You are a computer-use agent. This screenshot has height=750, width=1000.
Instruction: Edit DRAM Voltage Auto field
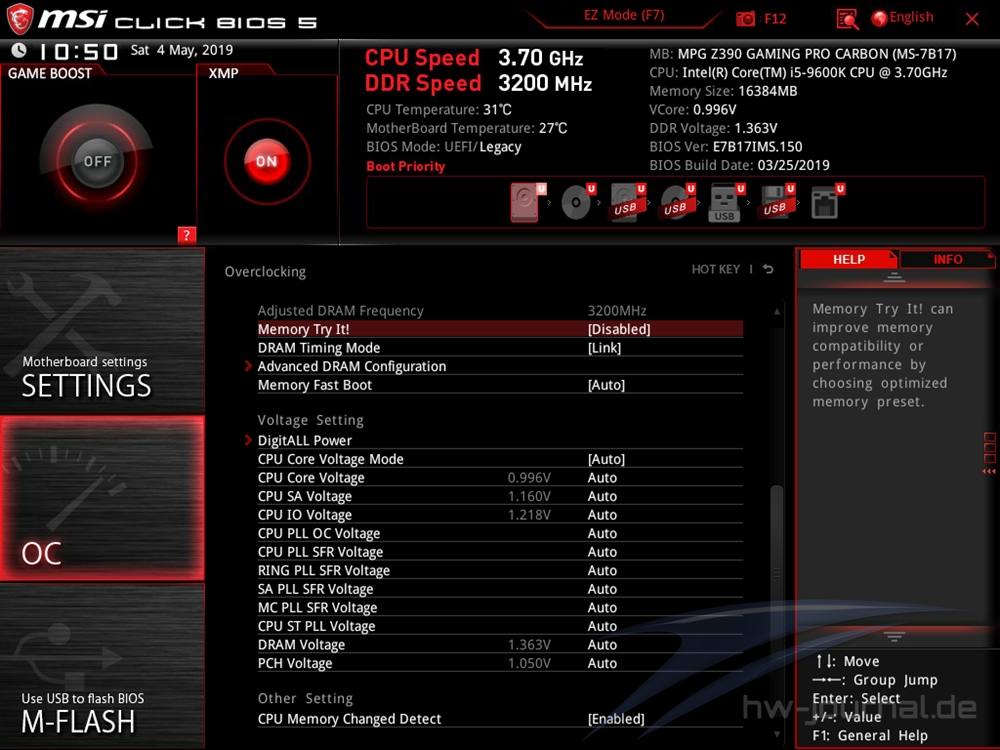602,645
